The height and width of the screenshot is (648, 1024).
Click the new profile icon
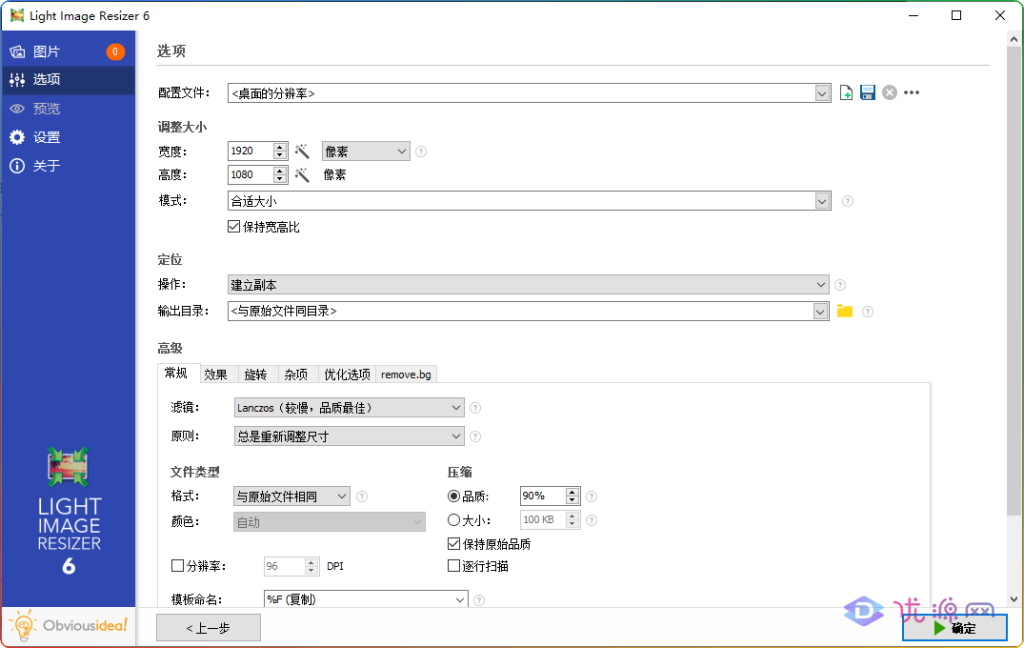(x=847, y=93)
